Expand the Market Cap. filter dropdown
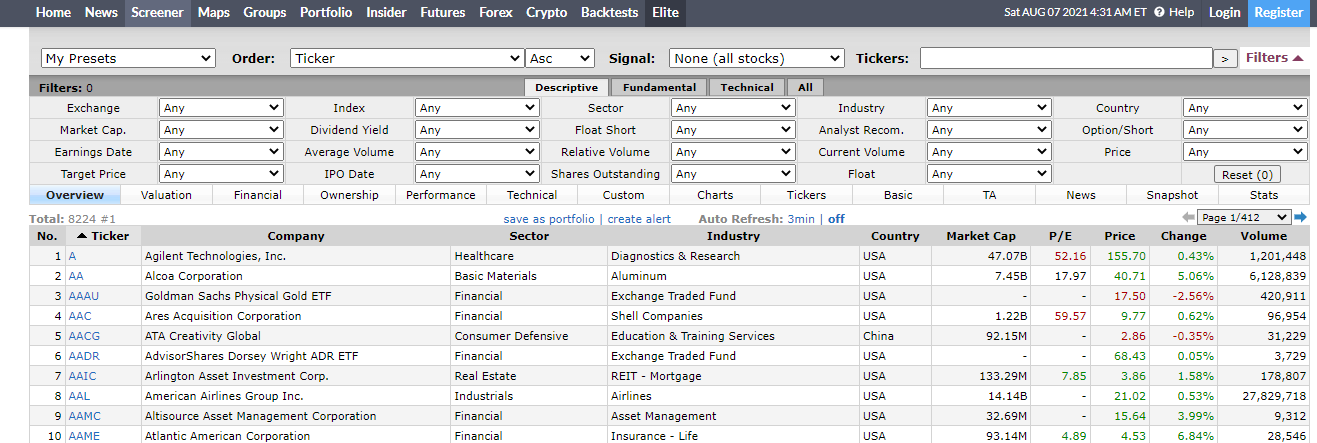1317x443 pixels. click(221, 130)
